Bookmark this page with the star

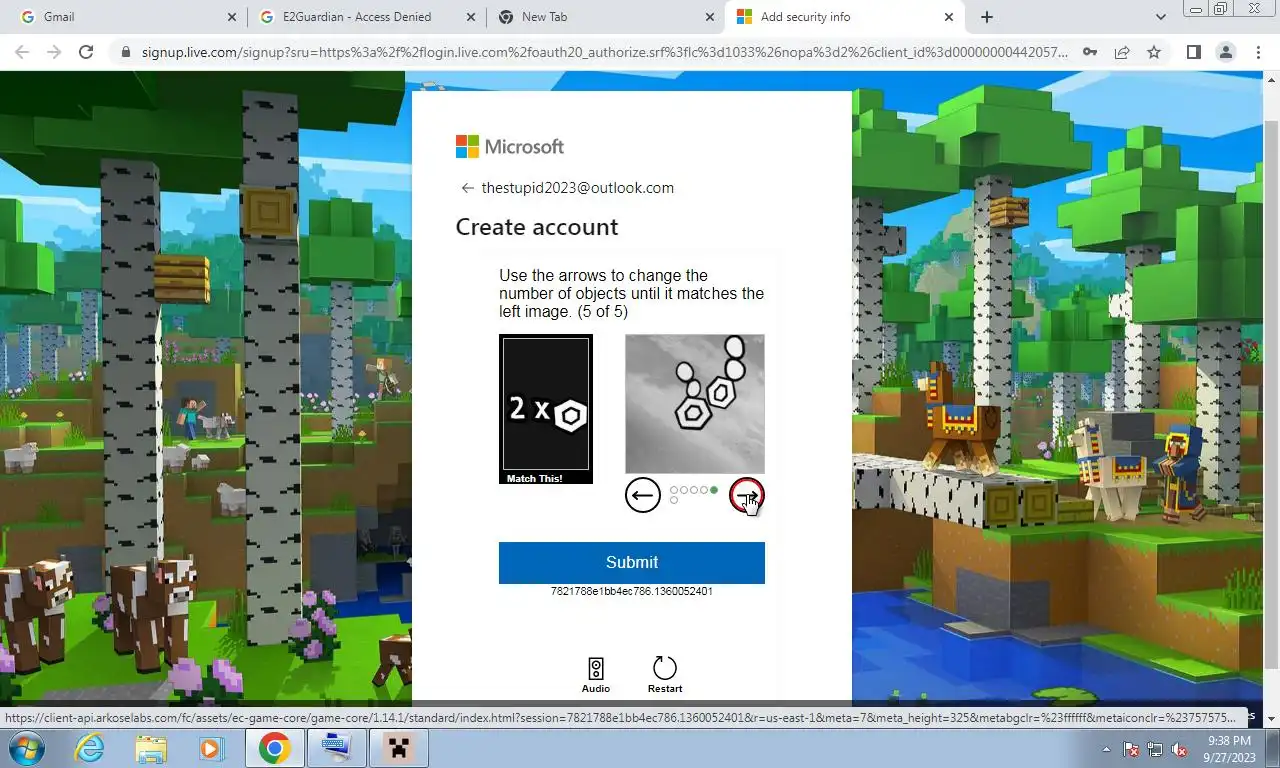click(1154, 52)
